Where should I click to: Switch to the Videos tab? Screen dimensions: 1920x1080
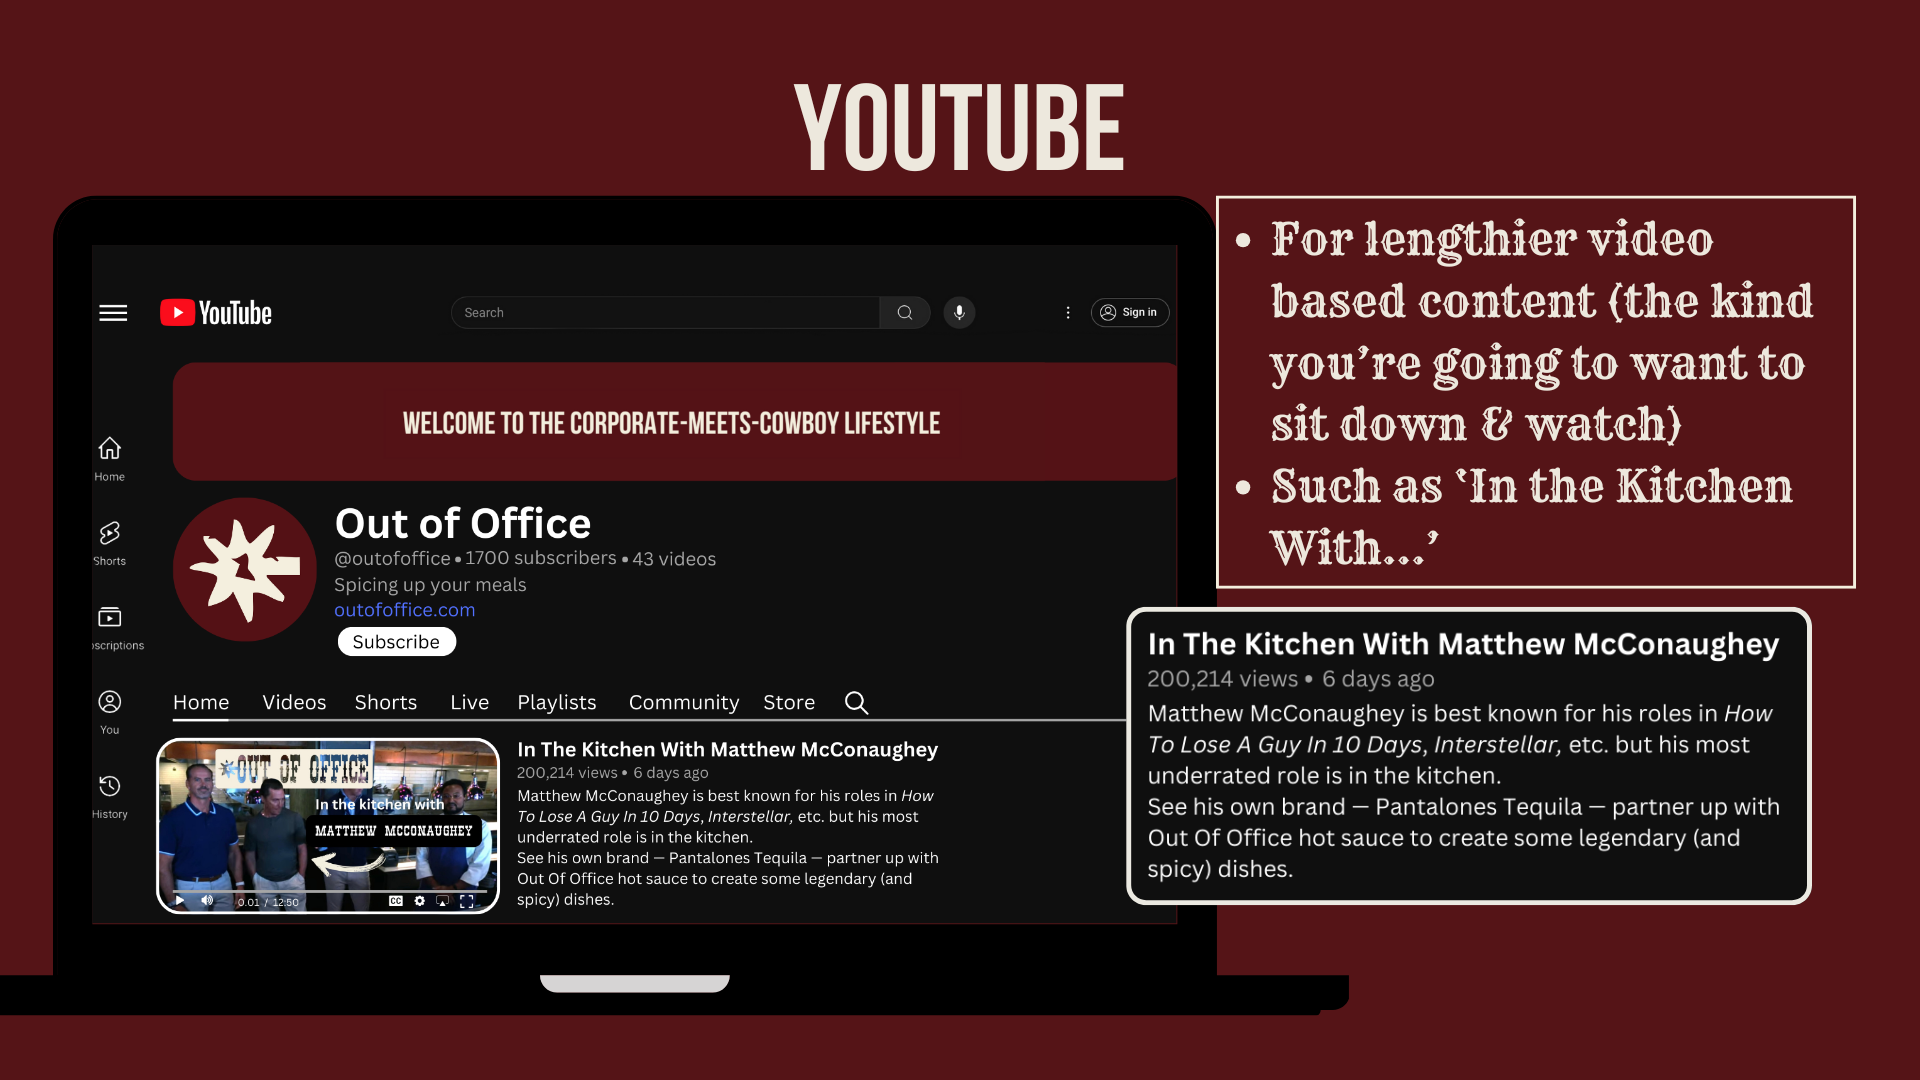point(294,702)
